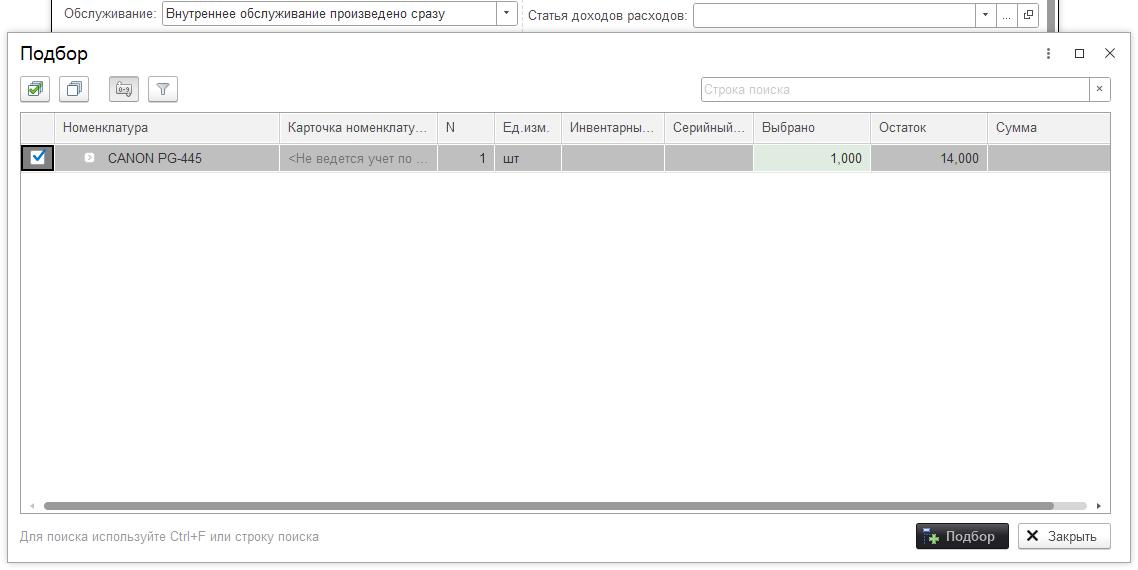1138x570 pixels.
Task: Uncheck the CANON PG-445 row checkbox
Action: pyautogui.click(x=38, y=157)
